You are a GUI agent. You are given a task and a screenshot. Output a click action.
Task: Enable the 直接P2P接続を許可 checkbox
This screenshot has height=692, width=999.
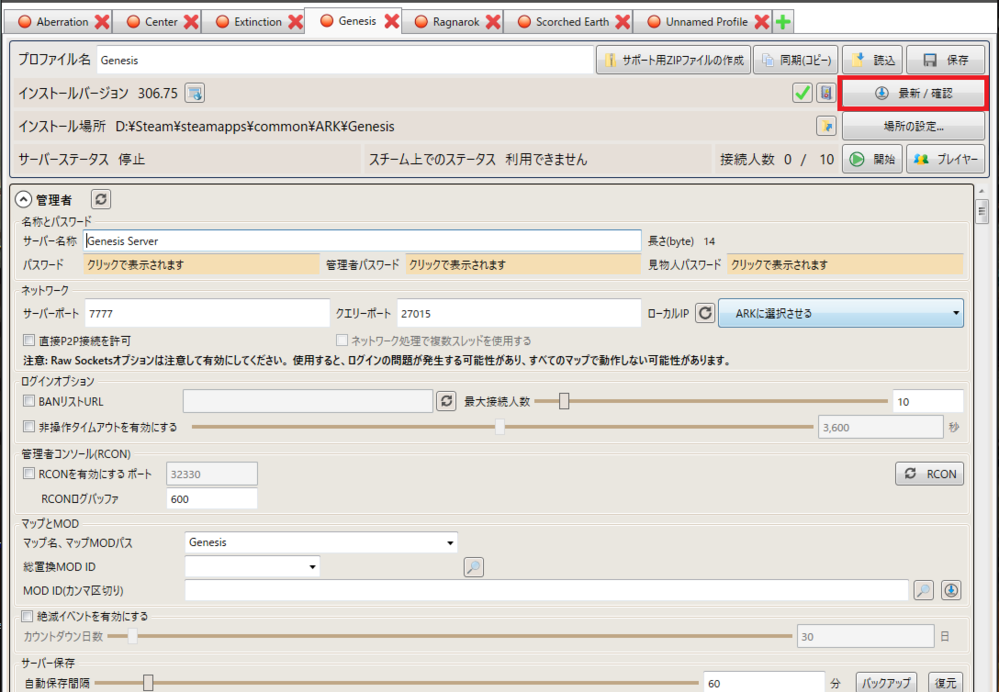point(29,341)
